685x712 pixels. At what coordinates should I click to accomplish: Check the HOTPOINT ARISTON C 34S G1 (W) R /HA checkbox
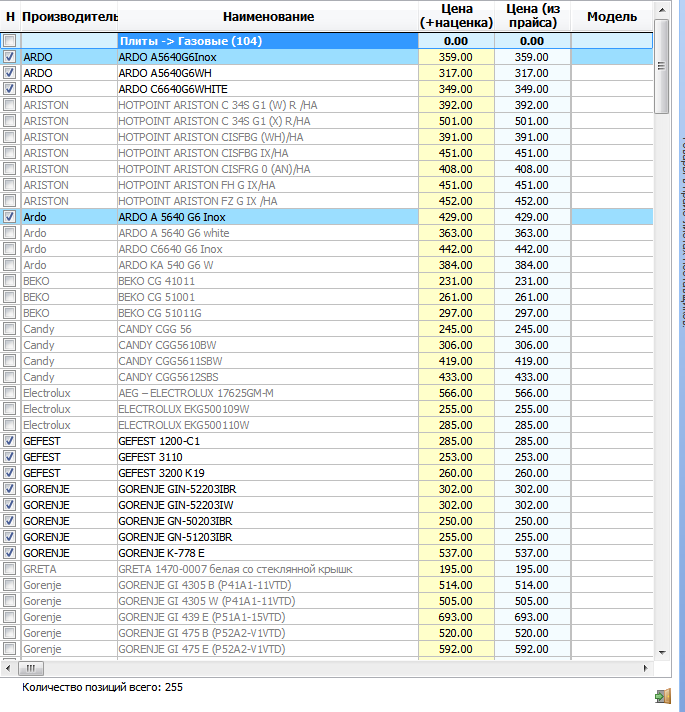click(10, 105)
